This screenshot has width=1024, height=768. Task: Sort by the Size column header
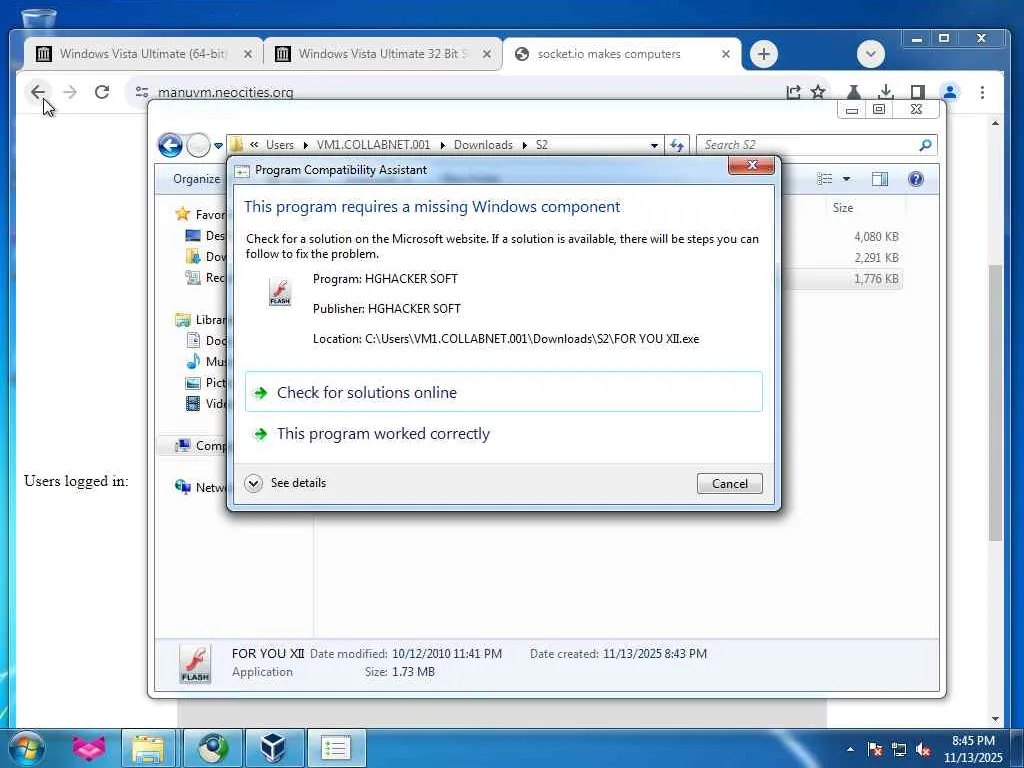coord(842,208)
